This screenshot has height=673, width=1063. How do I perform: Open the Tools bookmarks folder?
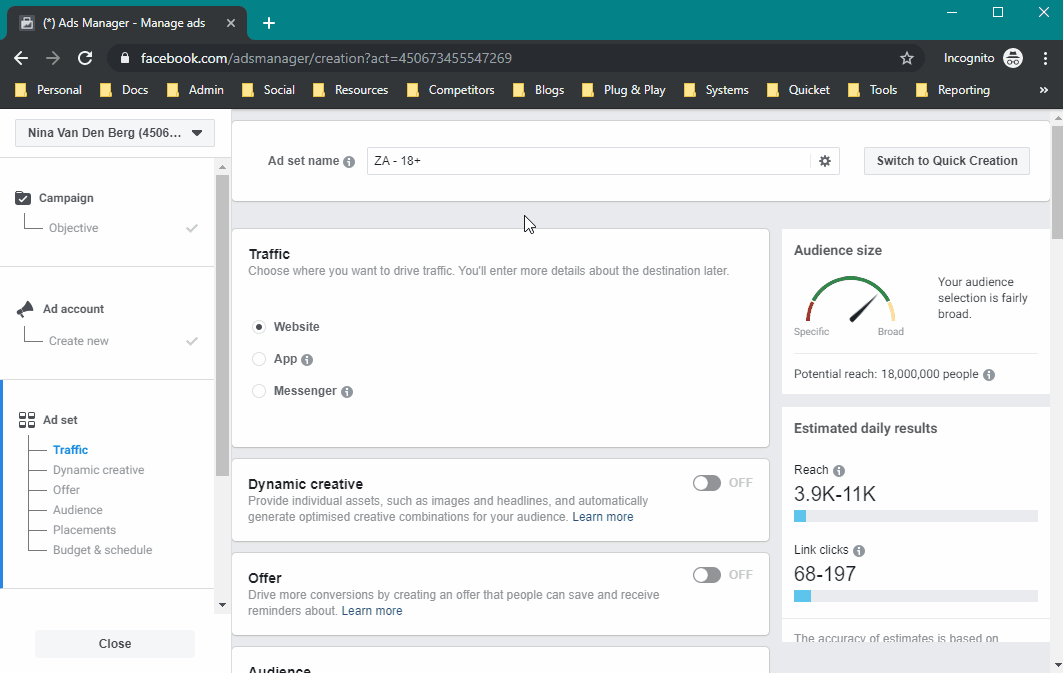(873, 89)
